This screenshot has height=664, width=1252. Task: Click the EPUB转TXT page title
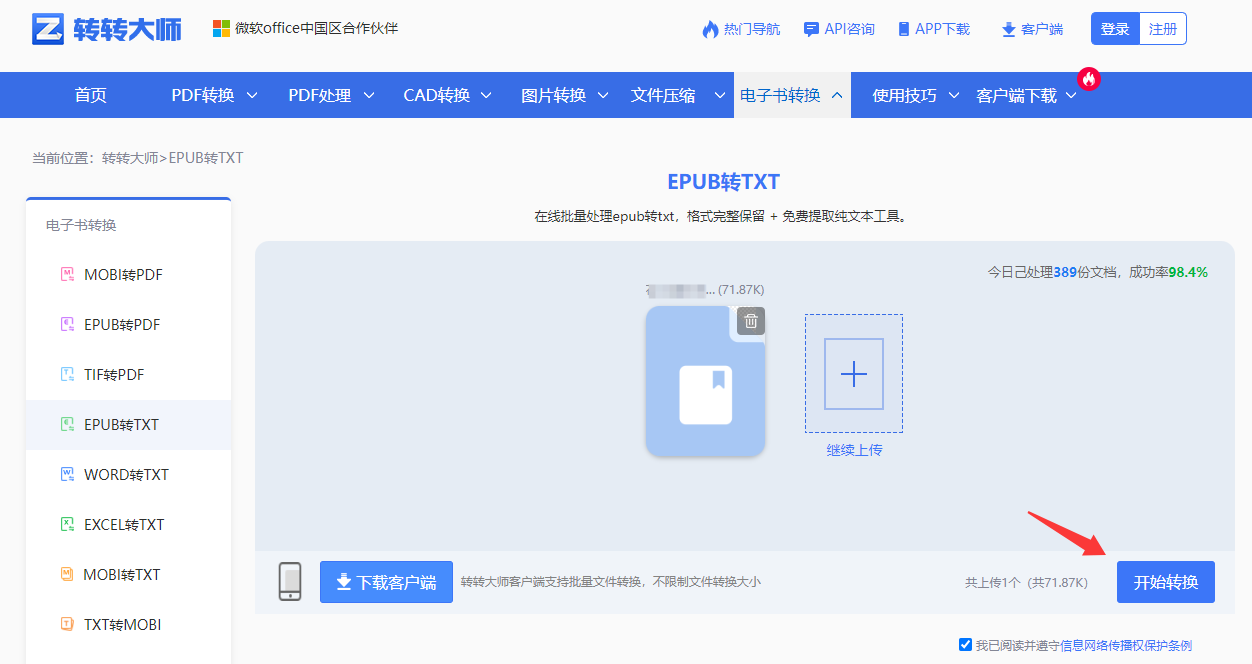[723, 182]
